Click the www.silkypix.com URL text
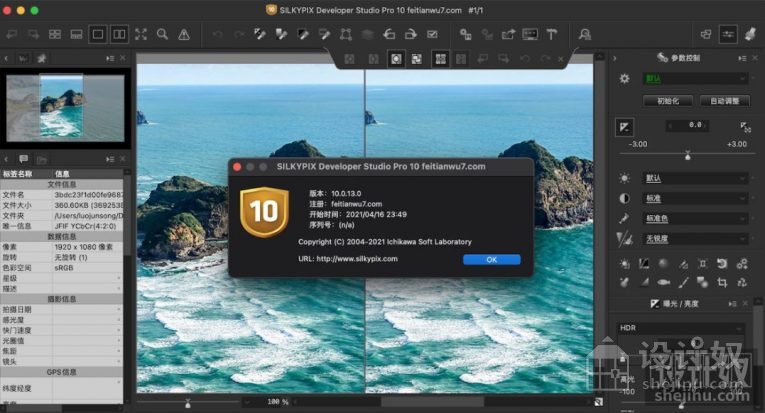This screenshot has width=765, height=413. pos(357,259)
